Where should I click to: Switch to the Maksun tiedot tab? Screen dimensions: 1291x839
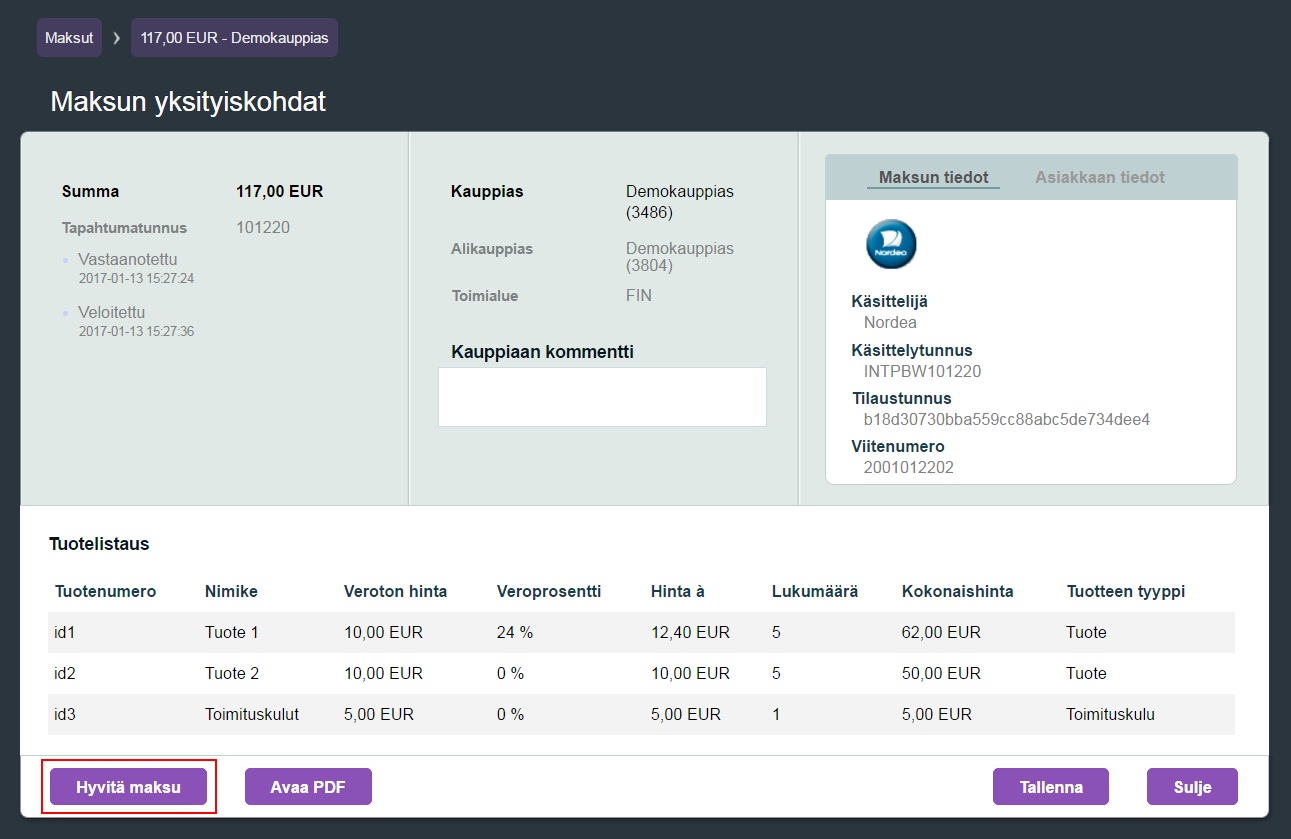tap(933, 177)
